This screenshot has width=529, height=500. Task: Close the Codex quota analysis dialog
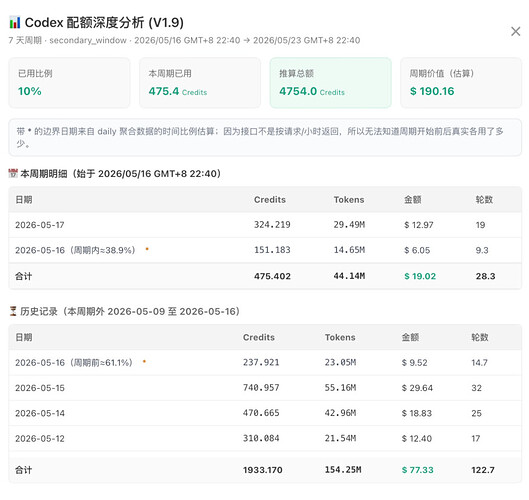coord(516,31)
